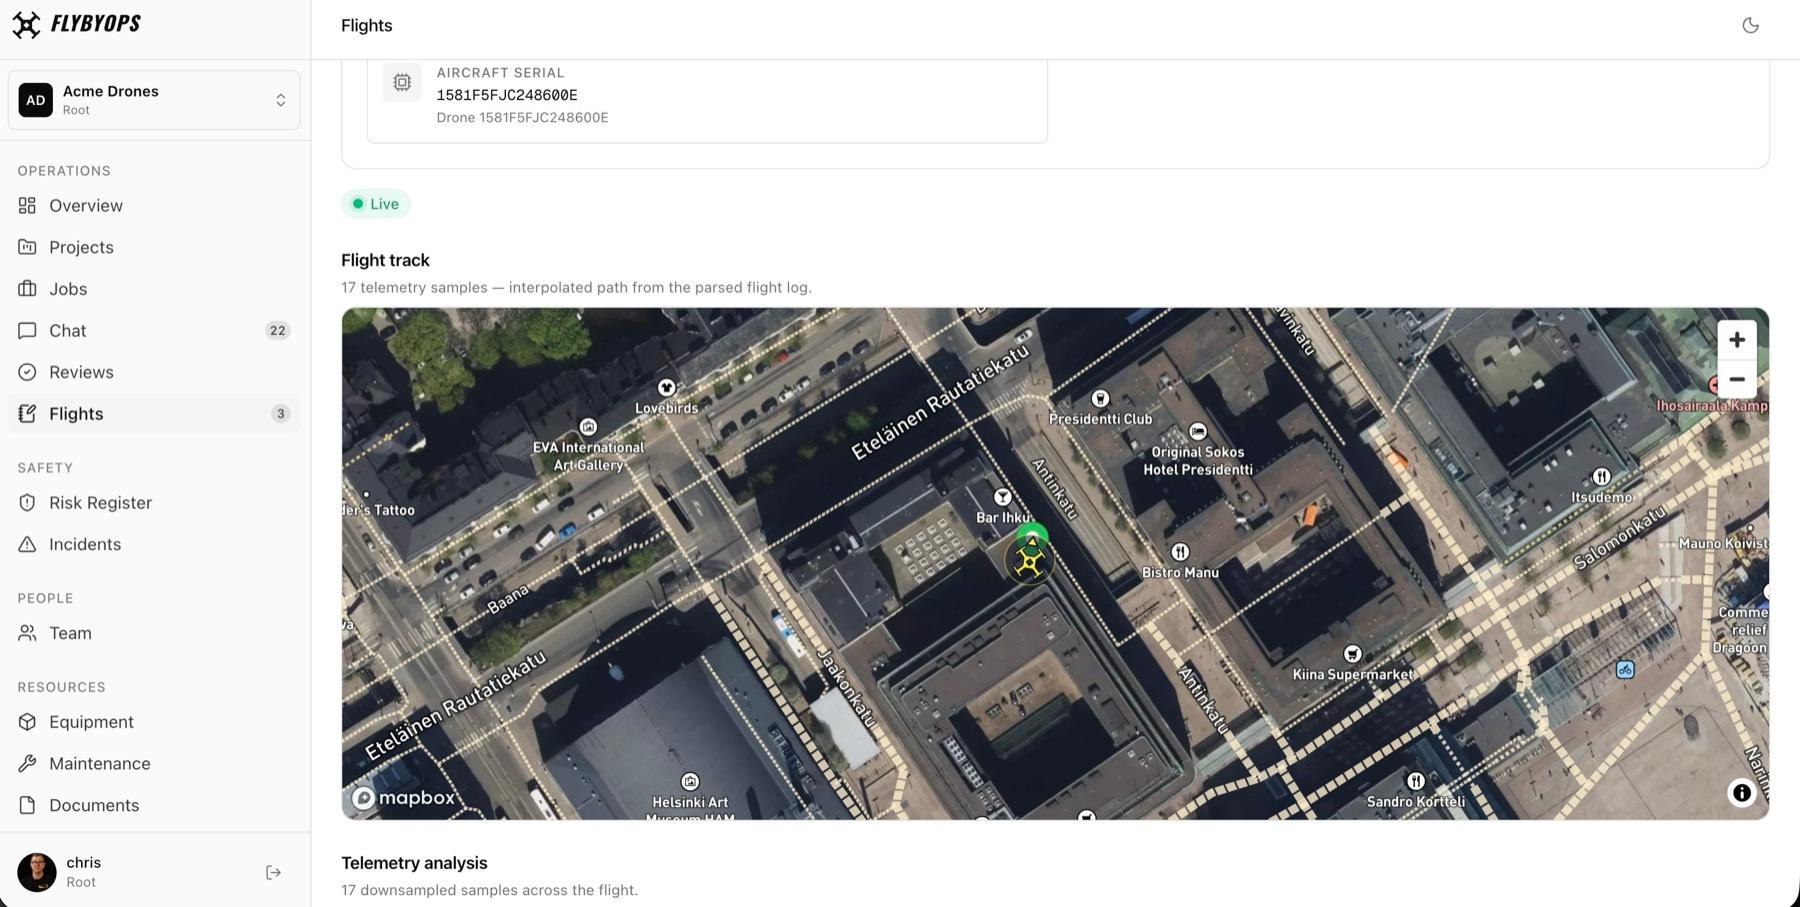Click the Flights page title
Image resolution: width=1800 pixels, height=907 pixels.
pos(366,25)
